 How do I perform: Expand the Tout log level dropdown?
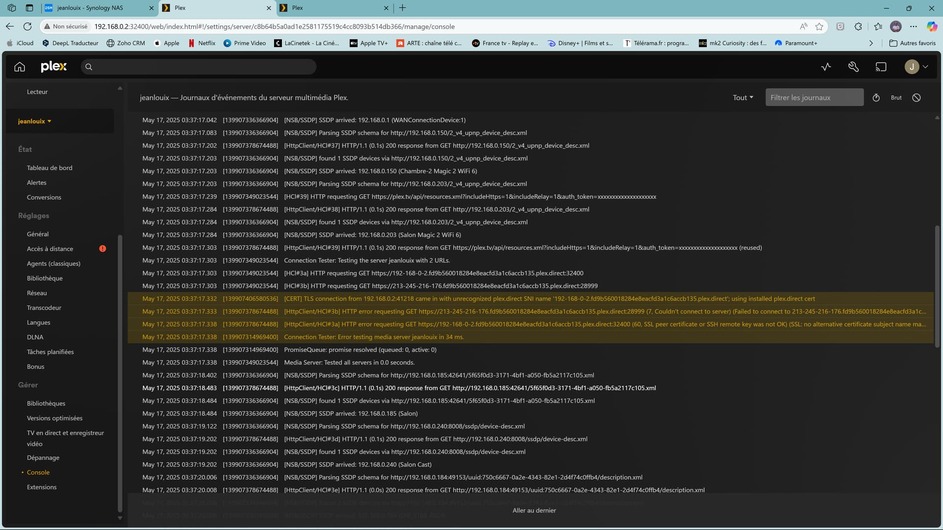743,97
